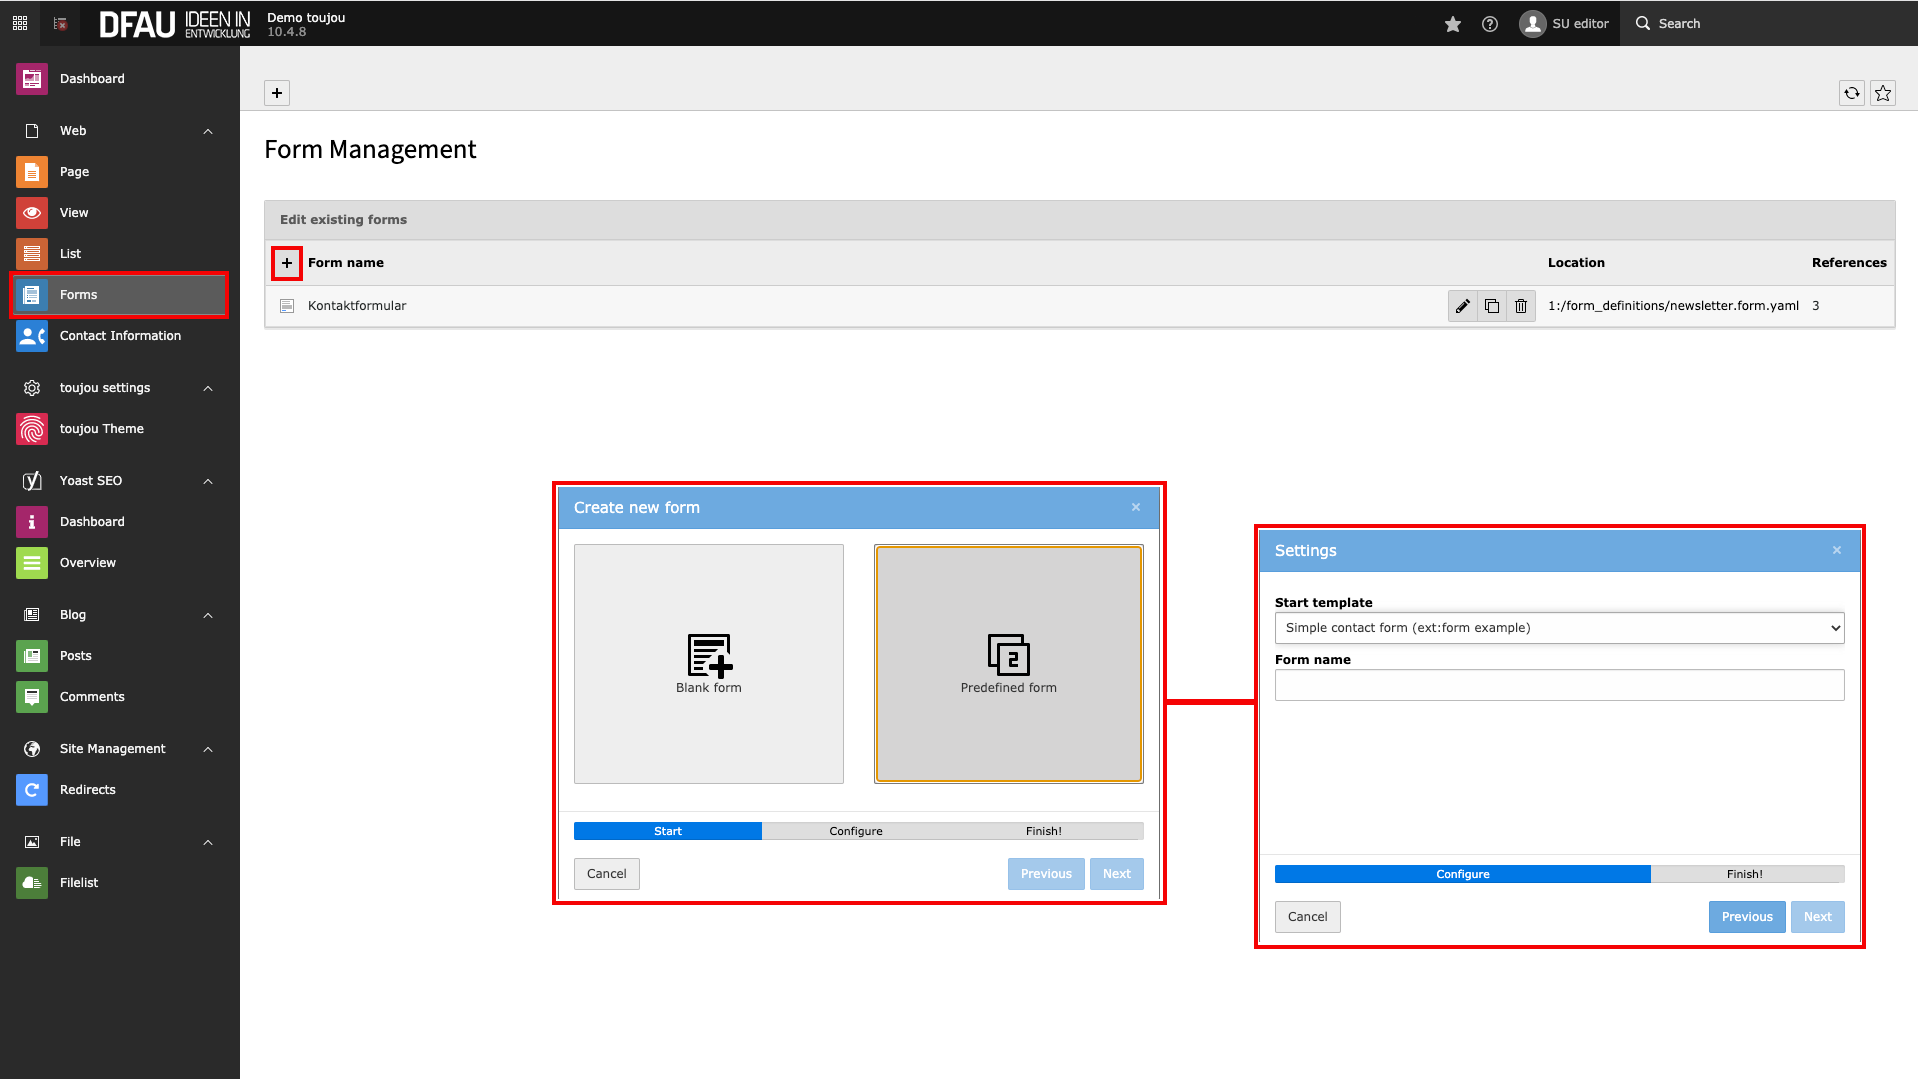The width and height of the screenshot is (1918, 1079).
Task: Open the Start template dropdown
Action: 1559,628
